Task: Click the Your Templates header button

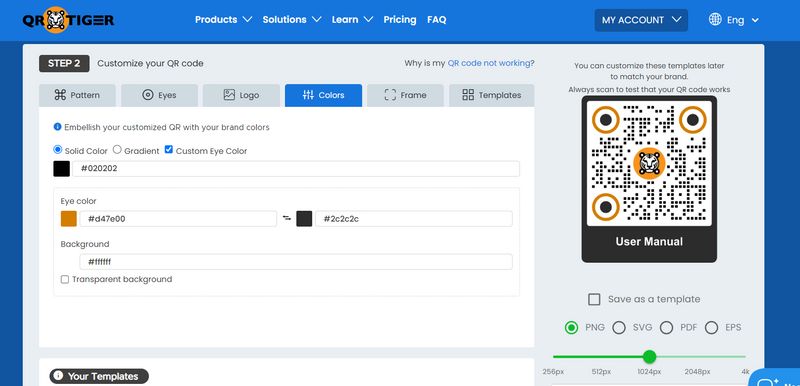Action: point(99,376)
